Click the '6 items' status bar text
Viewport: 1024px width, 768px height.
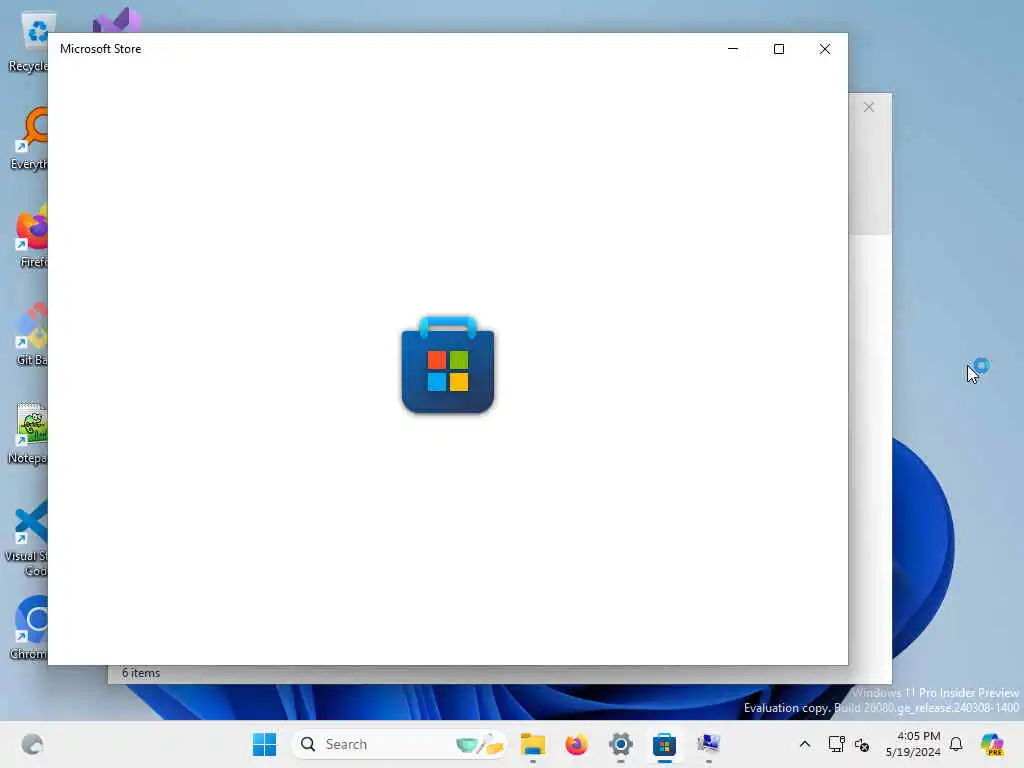click(141, 673)
